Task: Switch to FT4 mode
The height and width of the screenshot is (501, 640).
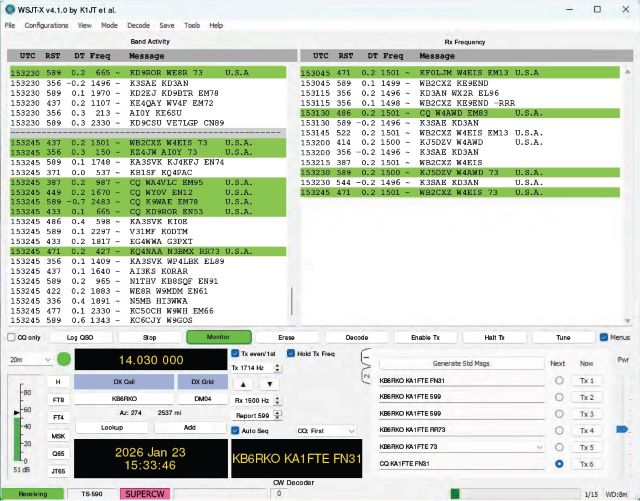Action: tap(57, 417)
